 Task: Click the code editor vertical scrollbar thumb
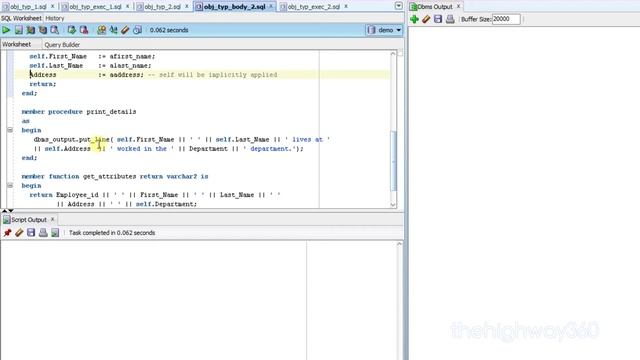click(x=394, y=161)
